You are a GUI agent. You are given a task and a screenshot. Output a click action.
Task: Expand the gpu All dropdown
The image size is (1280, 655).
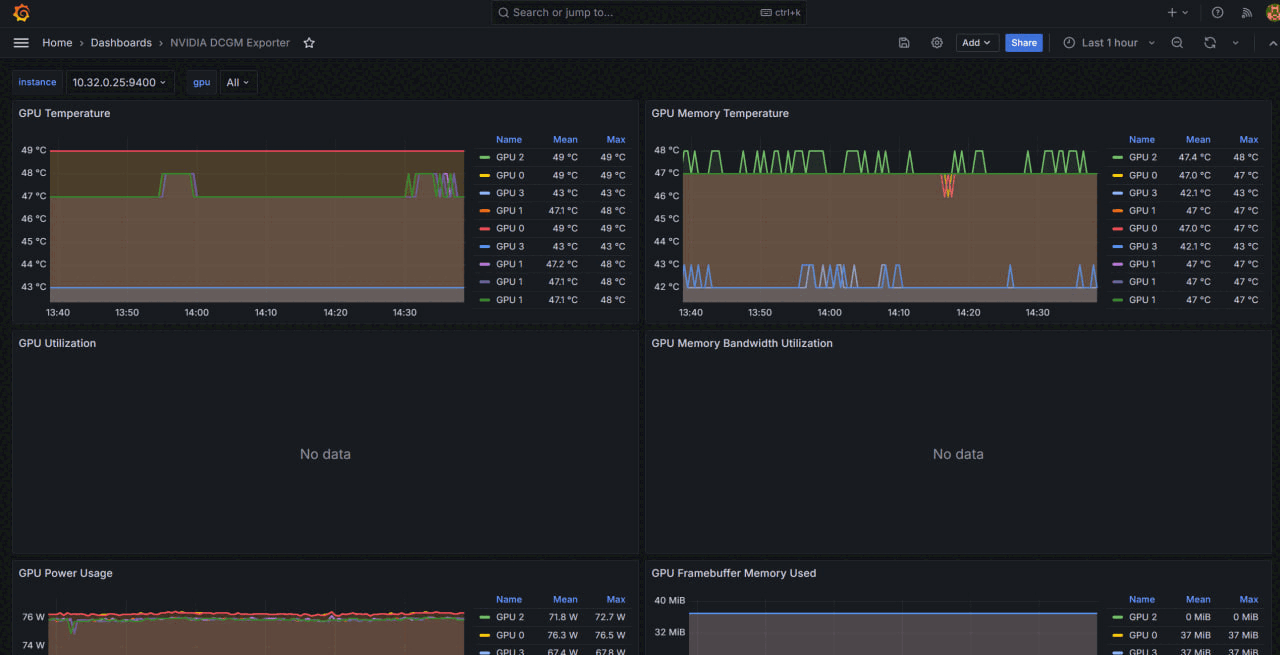[x=238, y=82]
